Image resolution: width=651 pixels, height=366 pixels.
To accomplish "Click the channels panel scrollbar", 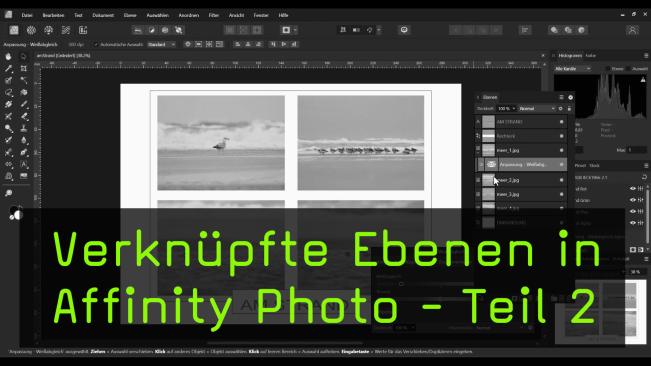I will 648,215.
